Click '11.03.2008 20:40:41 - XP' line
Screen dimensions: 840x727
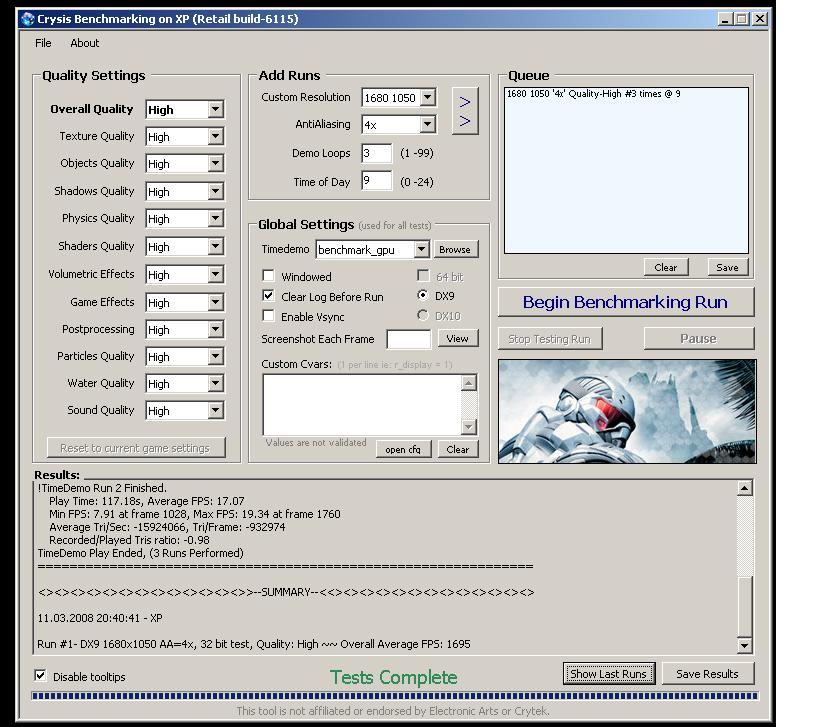click(x=100, y=618)
